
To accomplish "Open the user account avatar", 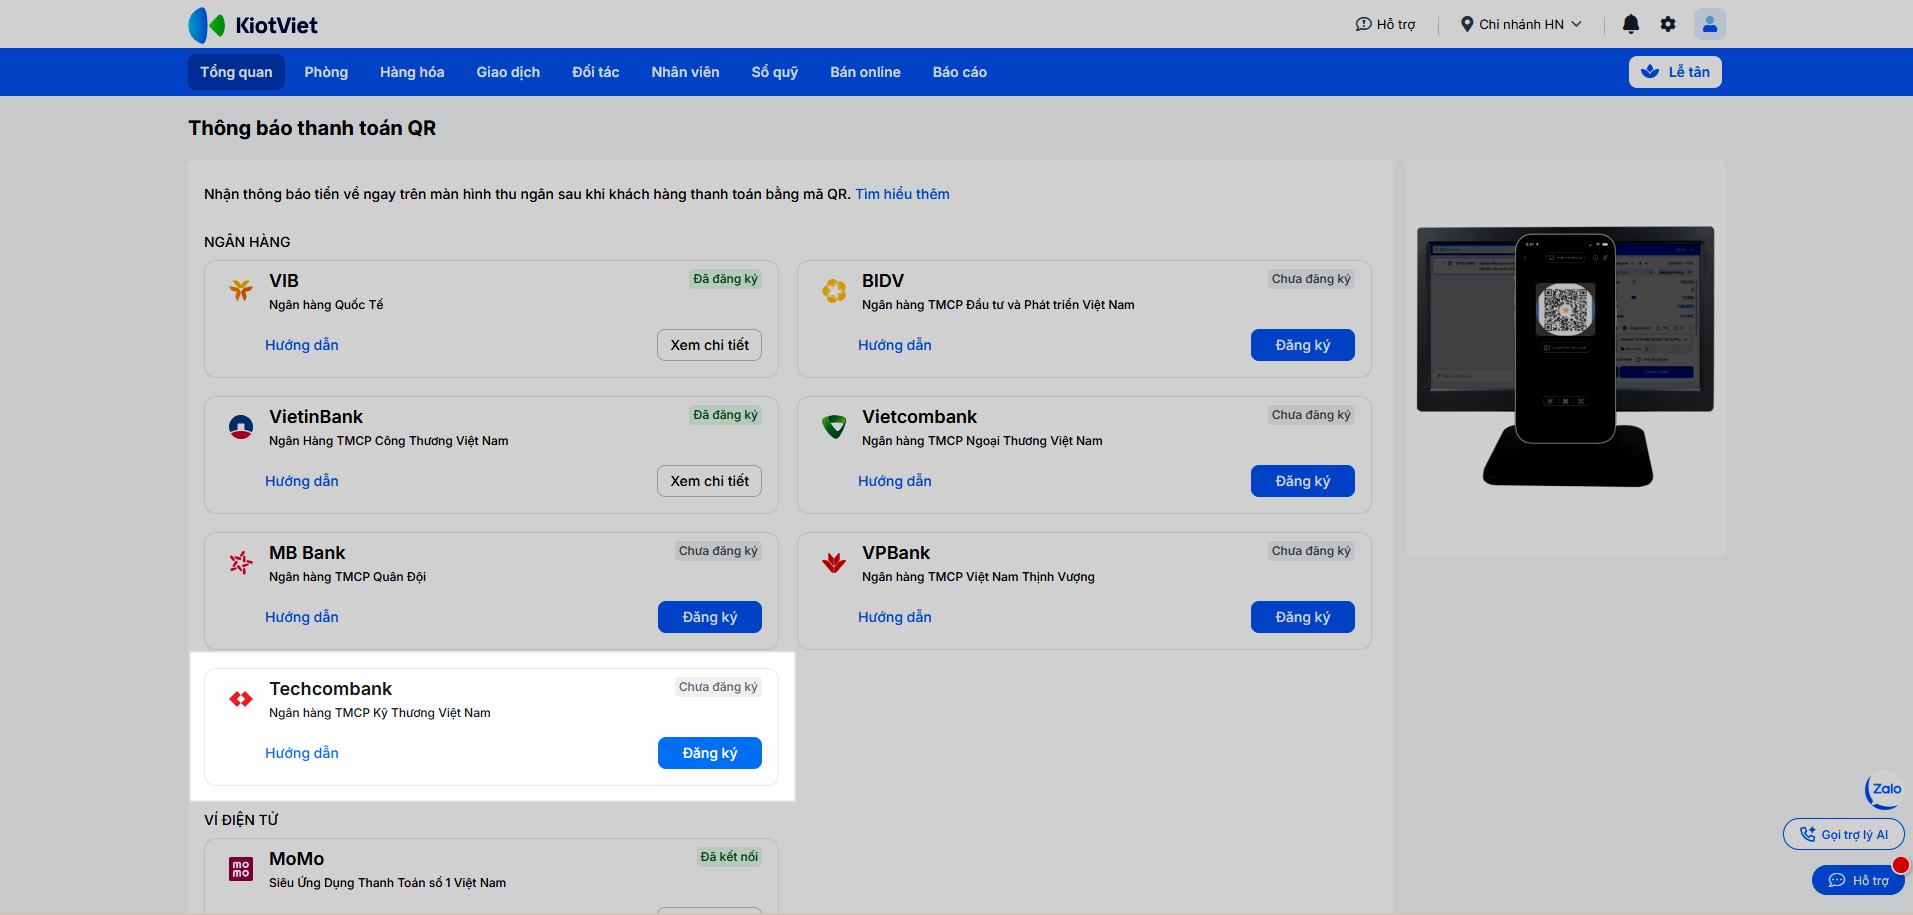I will click(1710, 24).
